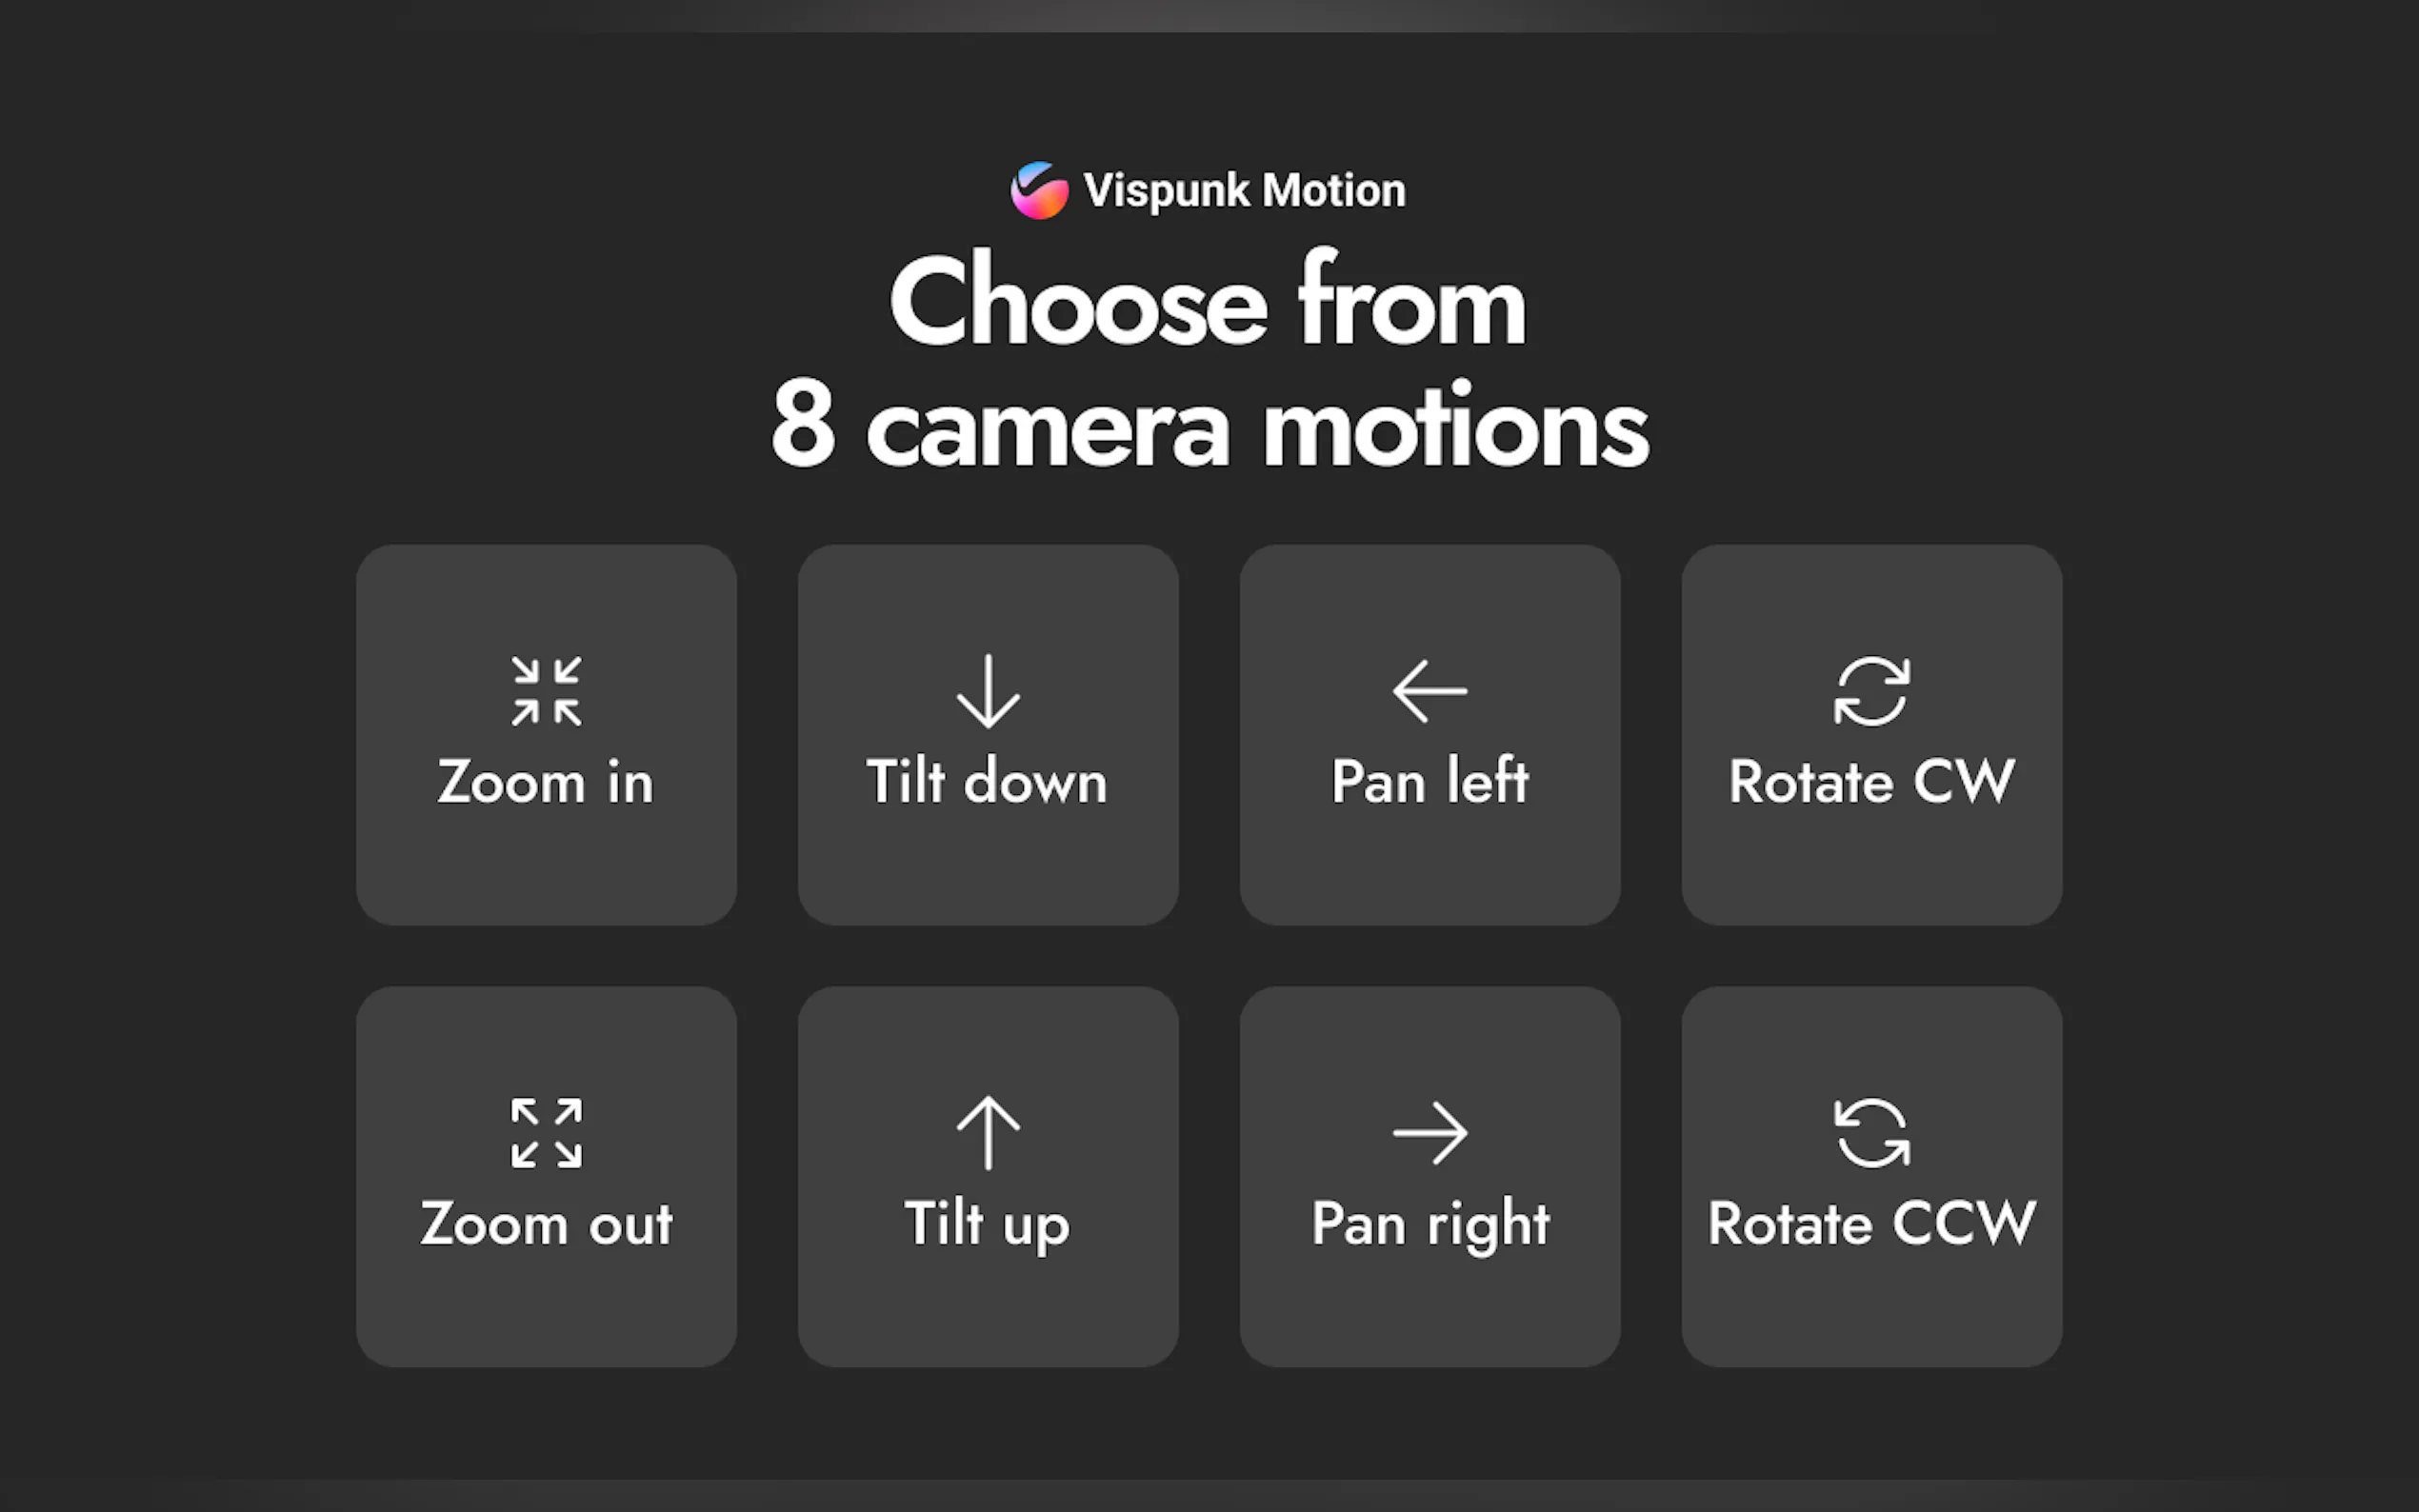Choose the "Tilt down" text label

pyautogui.click(x=988, y=781)
